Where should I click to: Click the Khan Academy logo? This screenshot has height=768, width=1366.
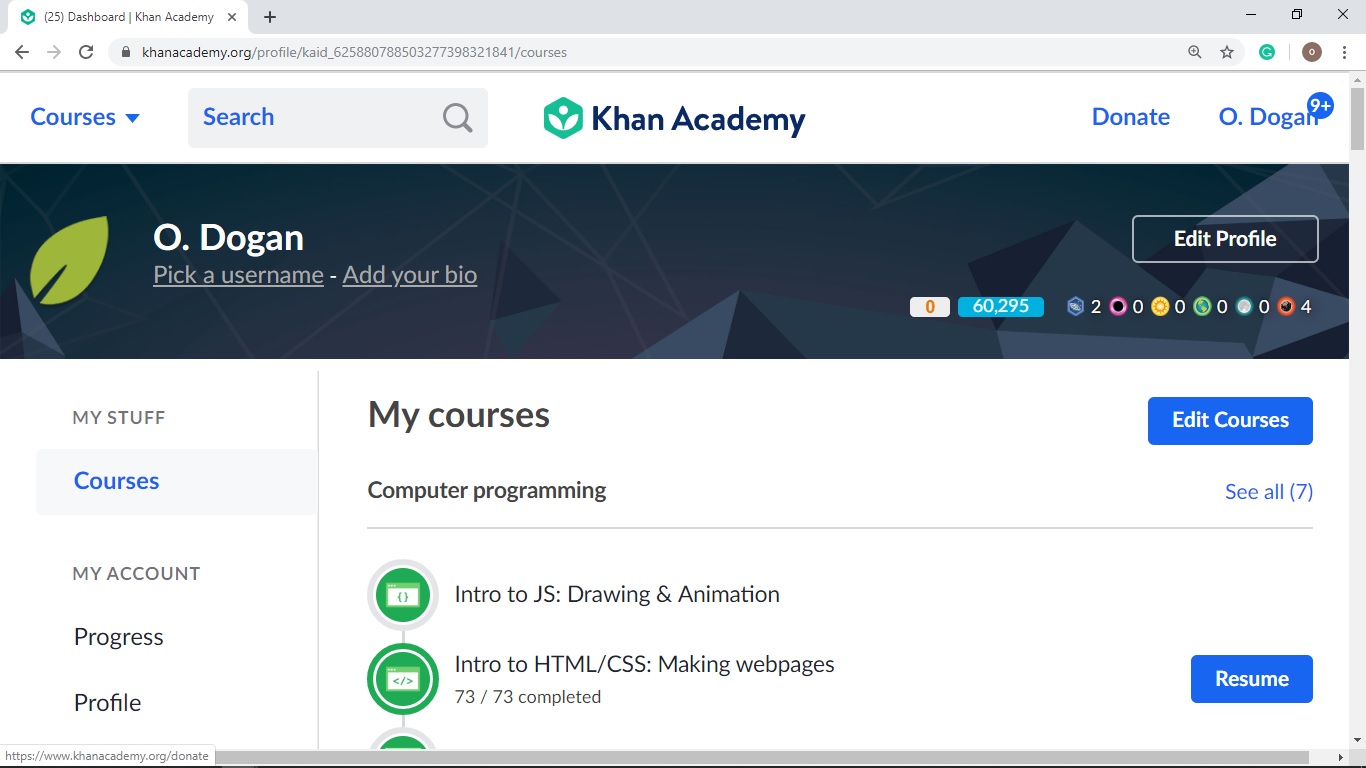[x=674, y=118]
